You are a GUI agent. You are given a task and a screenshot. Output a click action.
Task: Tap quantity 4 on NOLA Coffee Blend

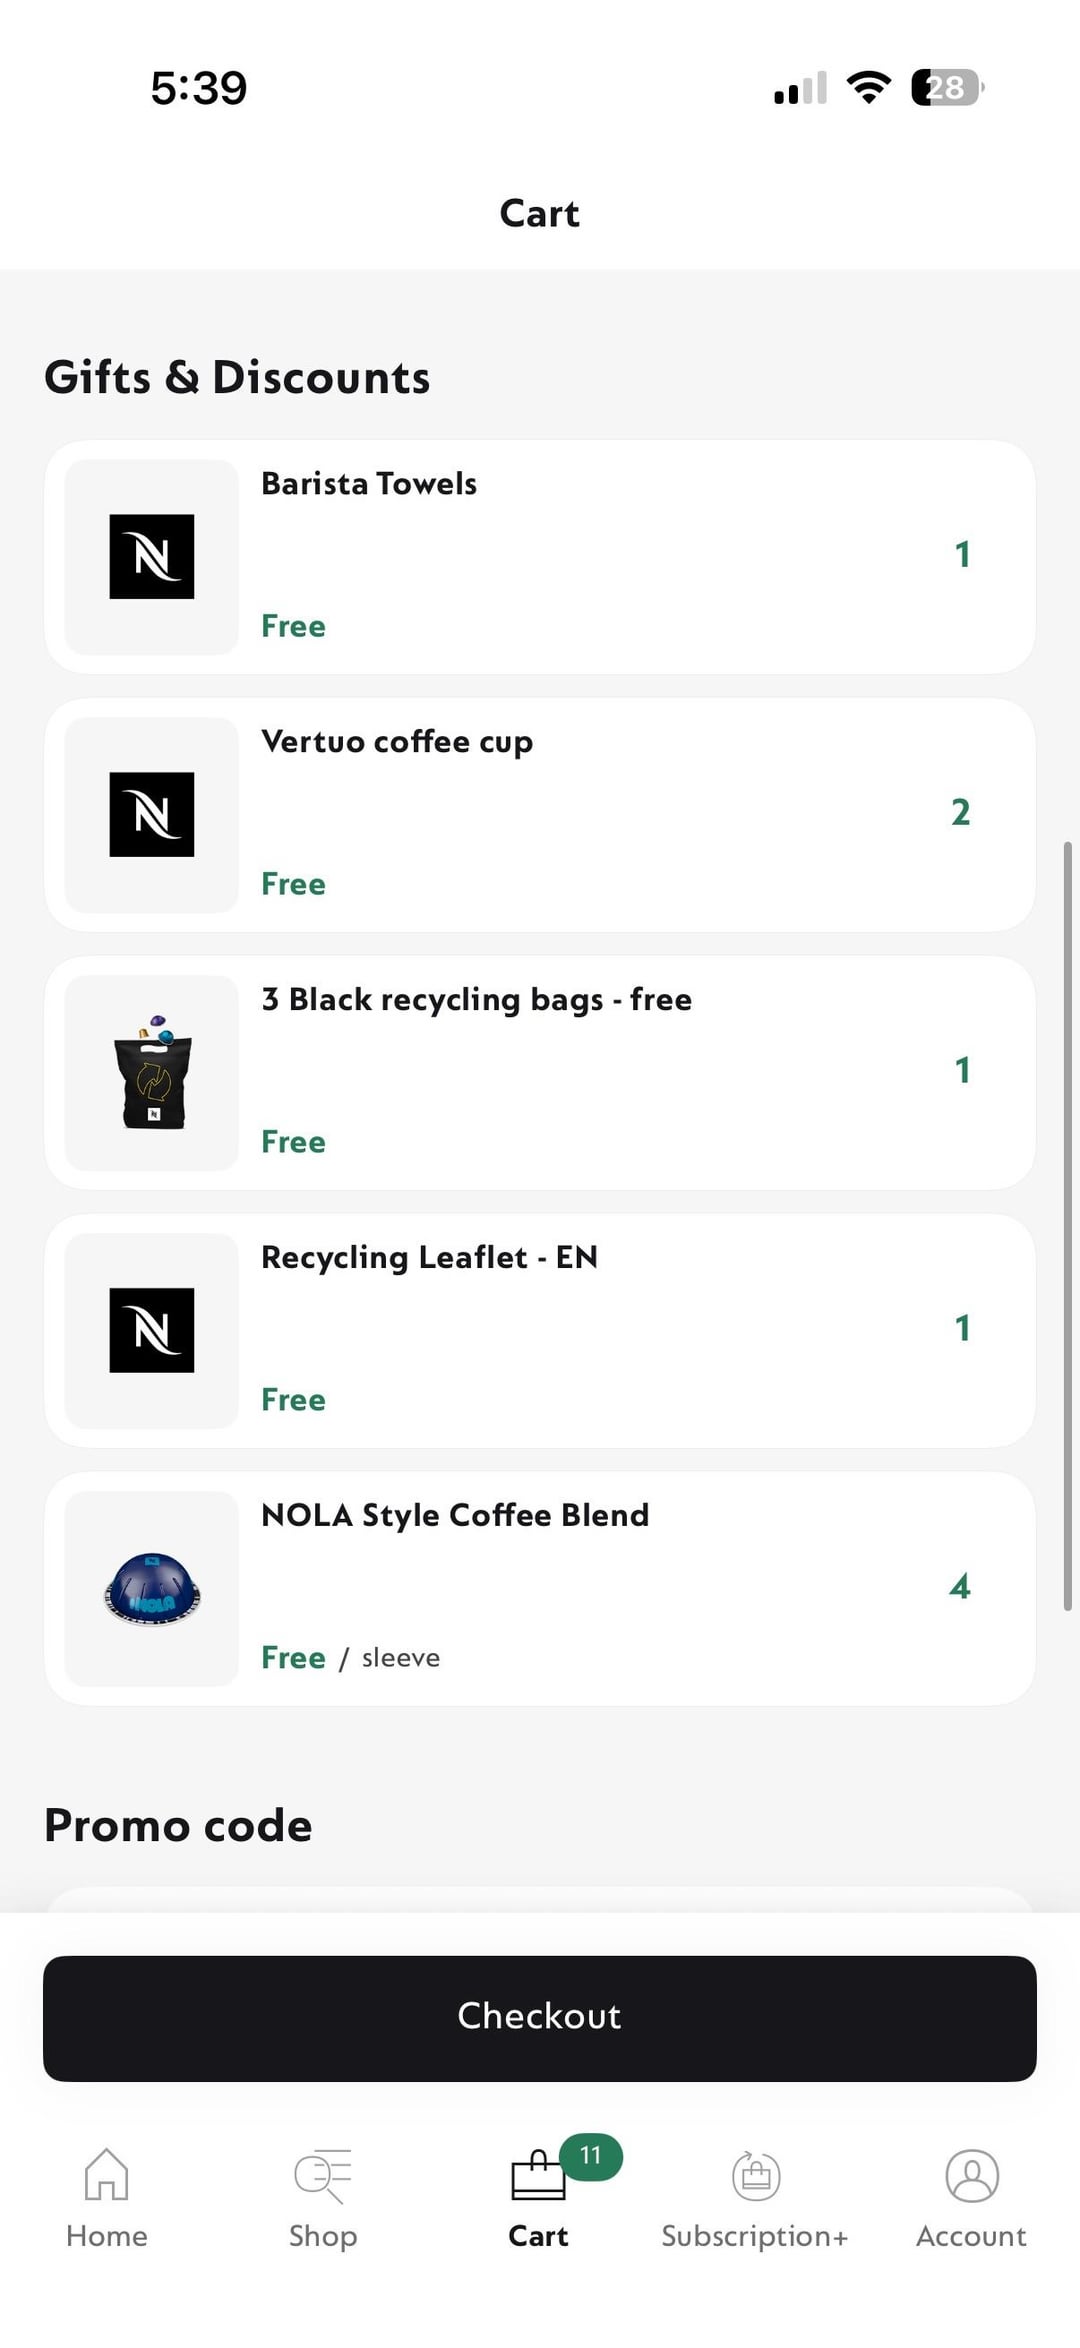click(x=960, y=1586)
